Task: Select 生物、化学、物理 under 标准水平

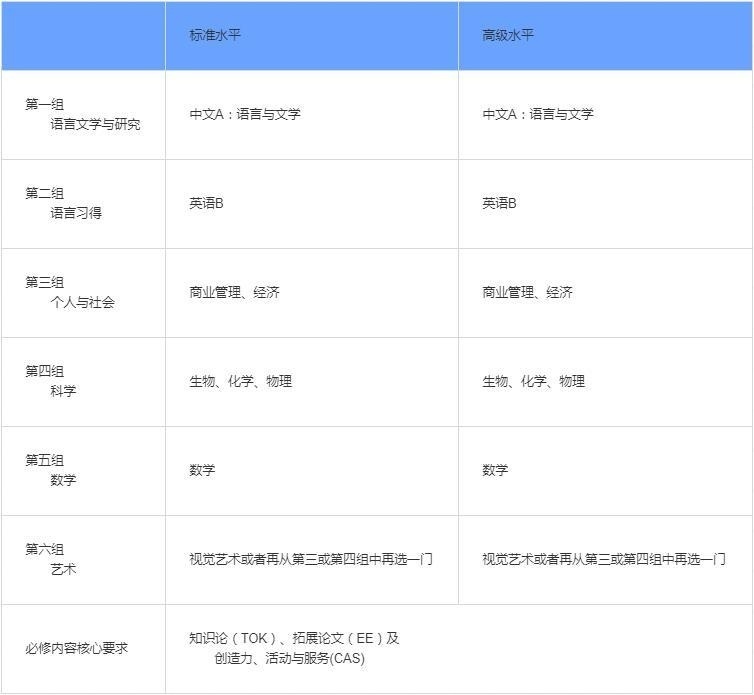Action: pyautogui.click(x=240, y=381)
